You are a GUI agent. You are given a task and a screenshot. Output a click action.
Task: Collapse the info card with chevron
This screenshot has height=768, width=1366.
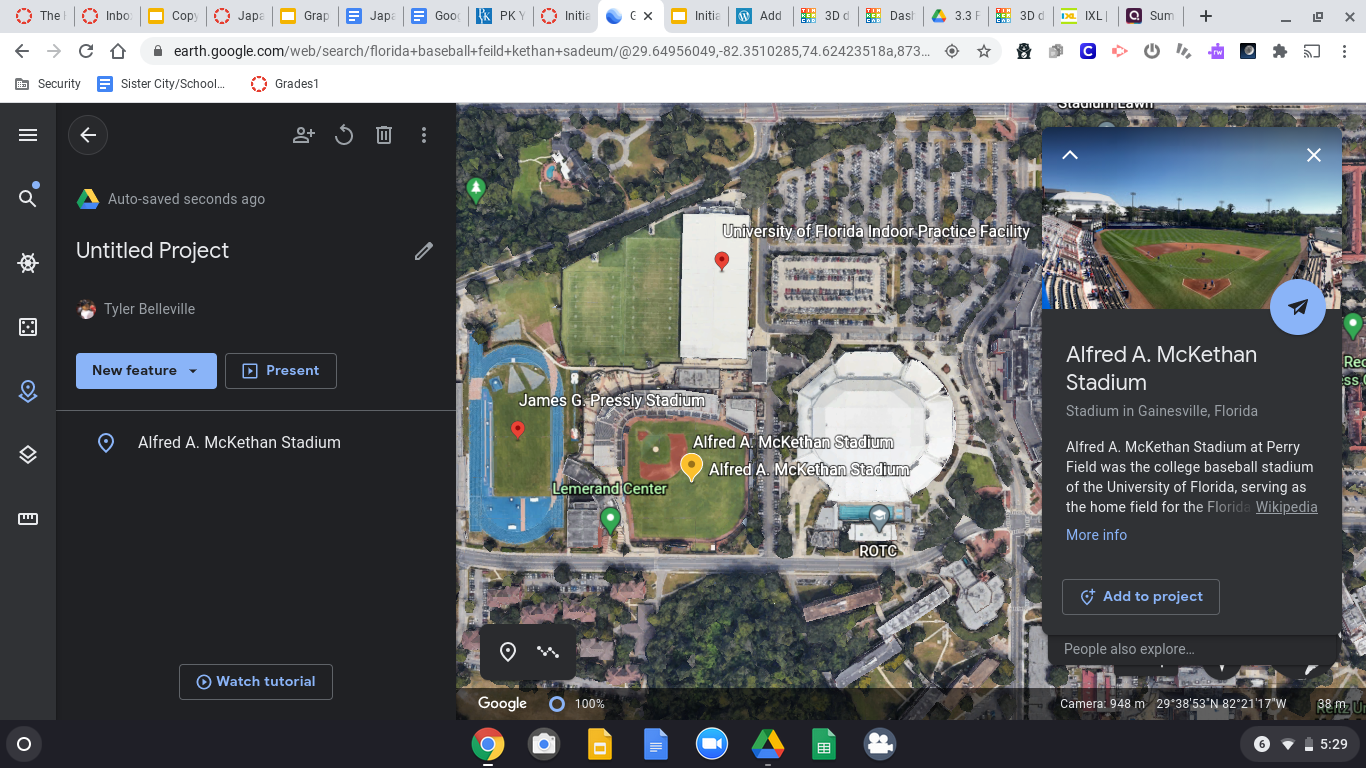point(1070,155)
